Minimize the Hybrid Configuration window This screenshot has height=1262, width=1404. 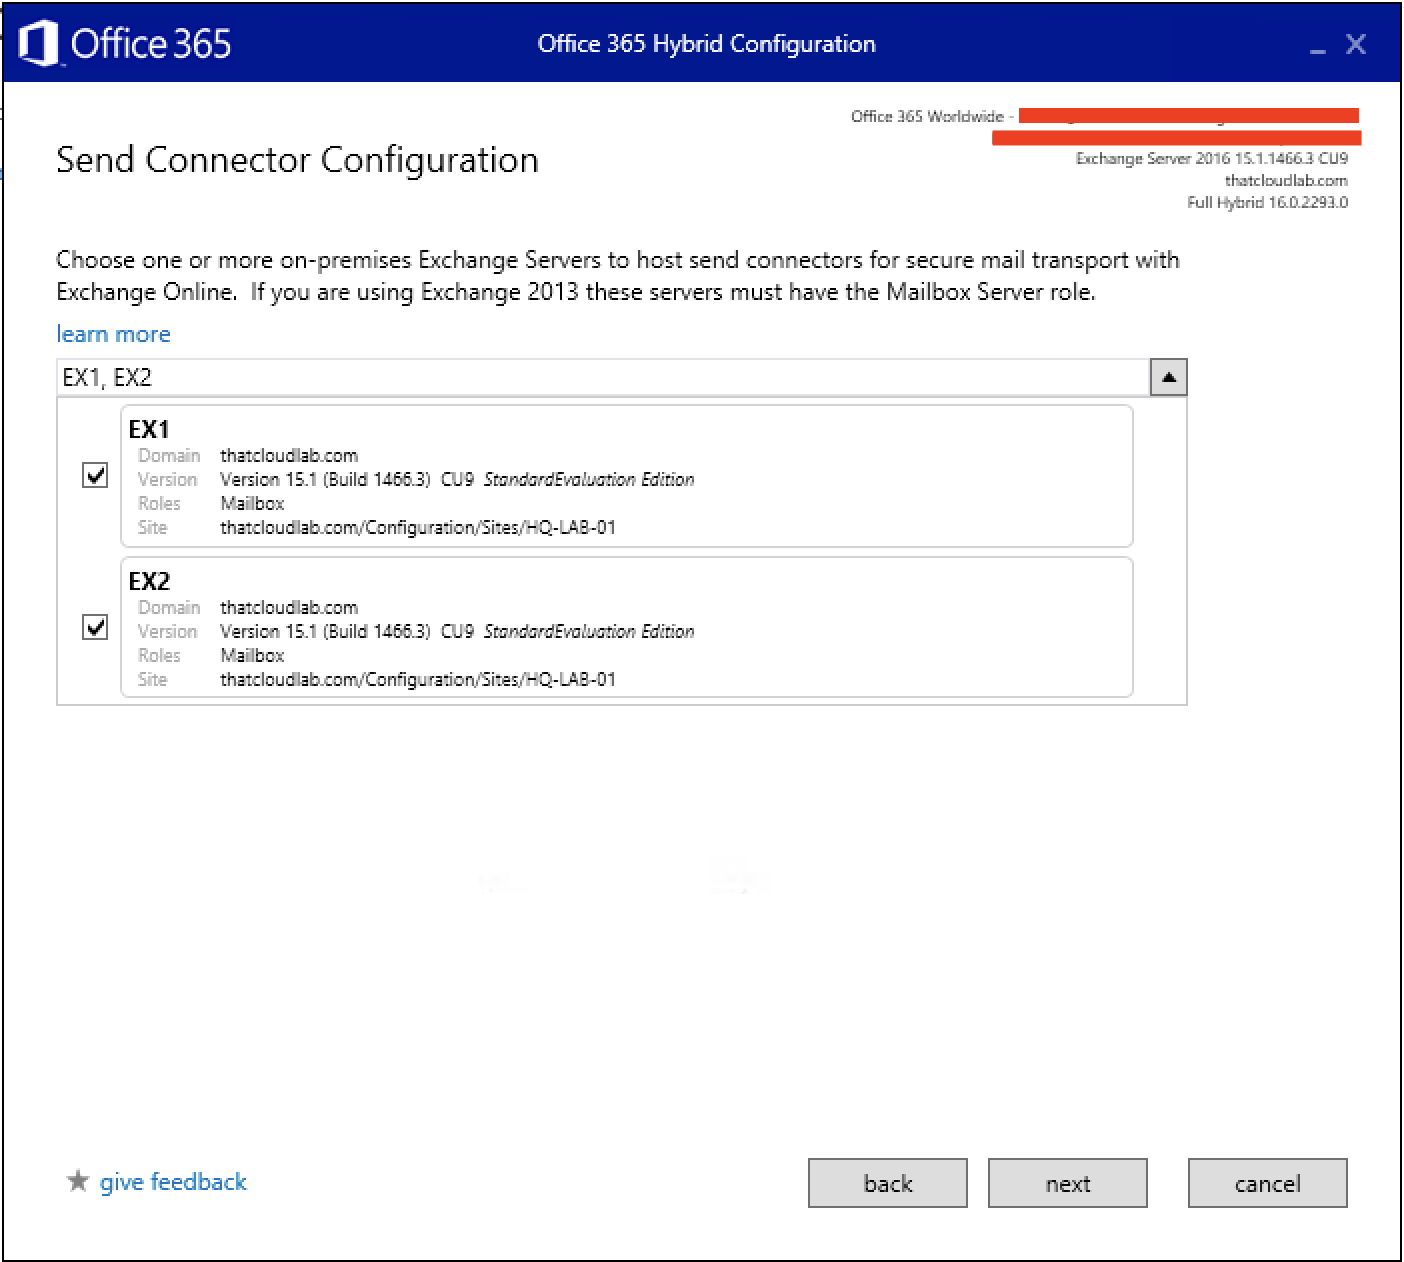coord(1317,46)
